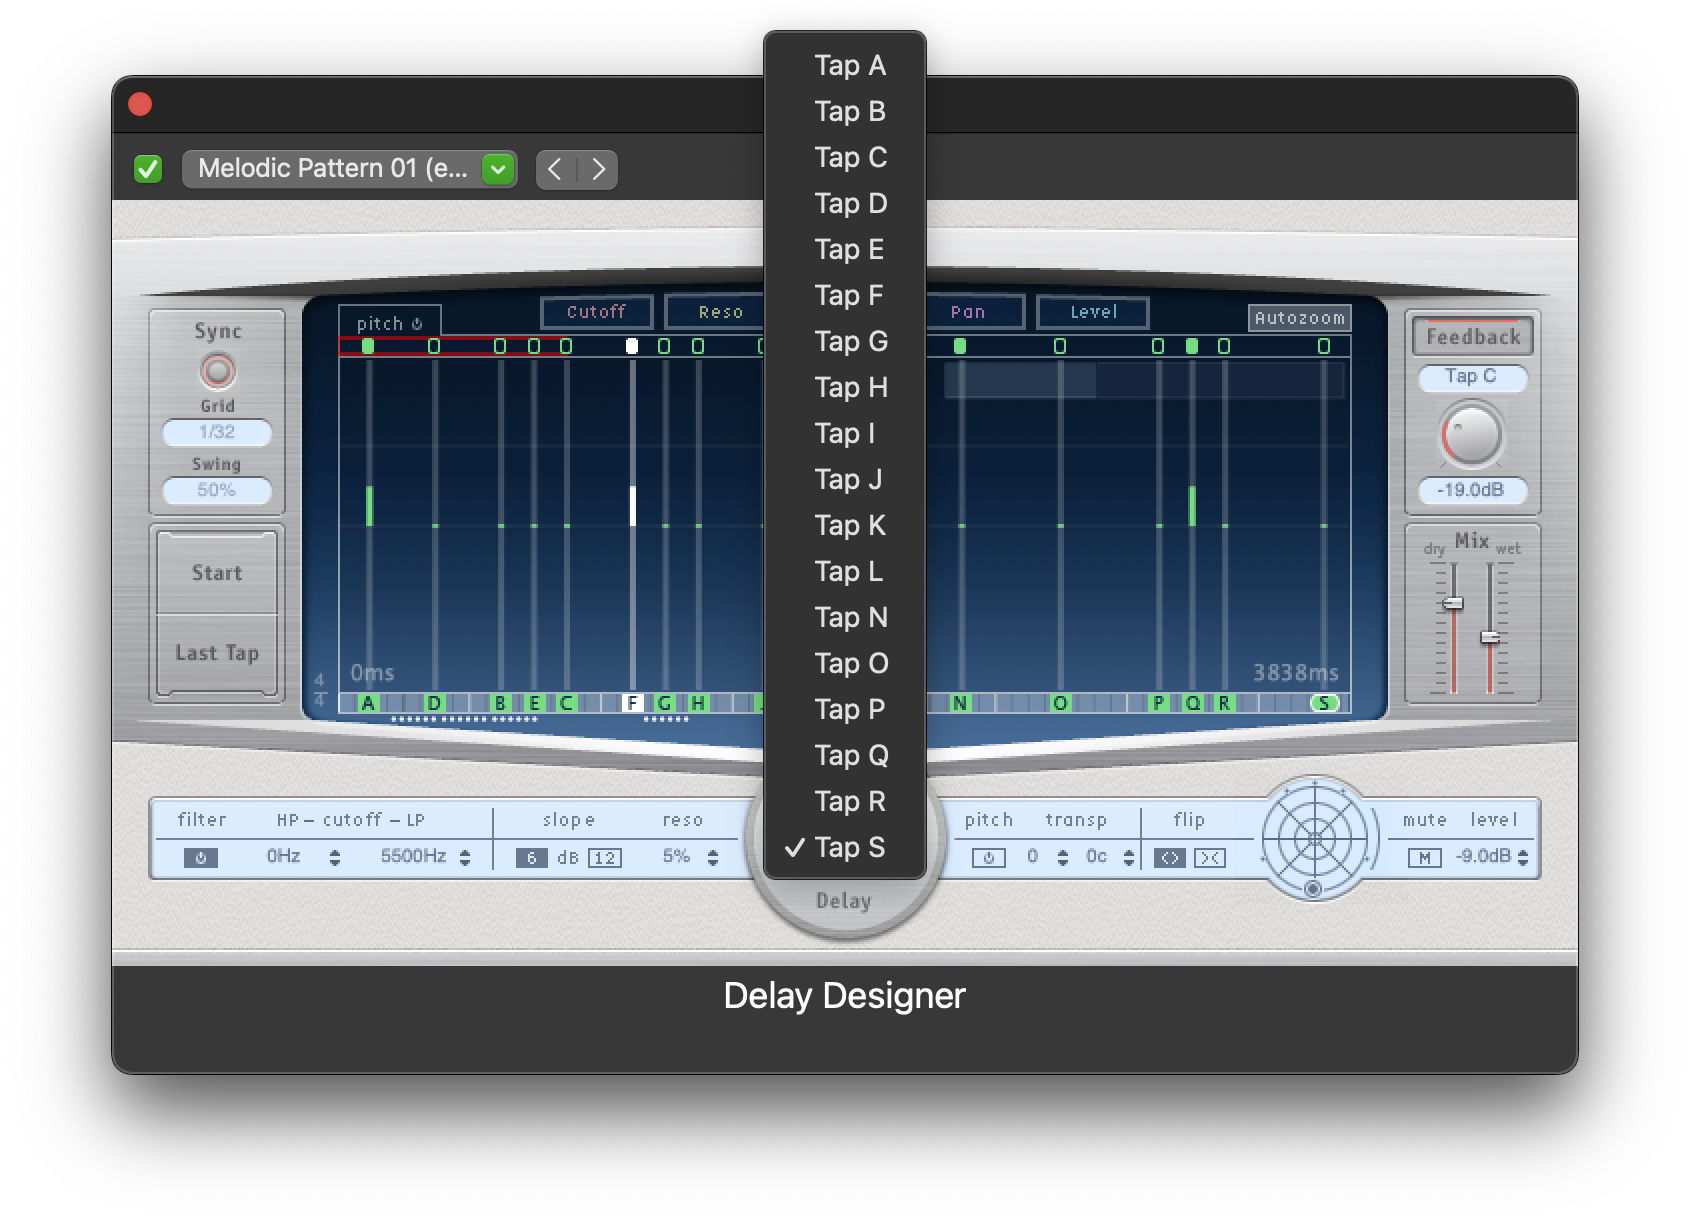Select tap D in the identification bar
The image size is (1690, 1222).
(x=434, y=703)
